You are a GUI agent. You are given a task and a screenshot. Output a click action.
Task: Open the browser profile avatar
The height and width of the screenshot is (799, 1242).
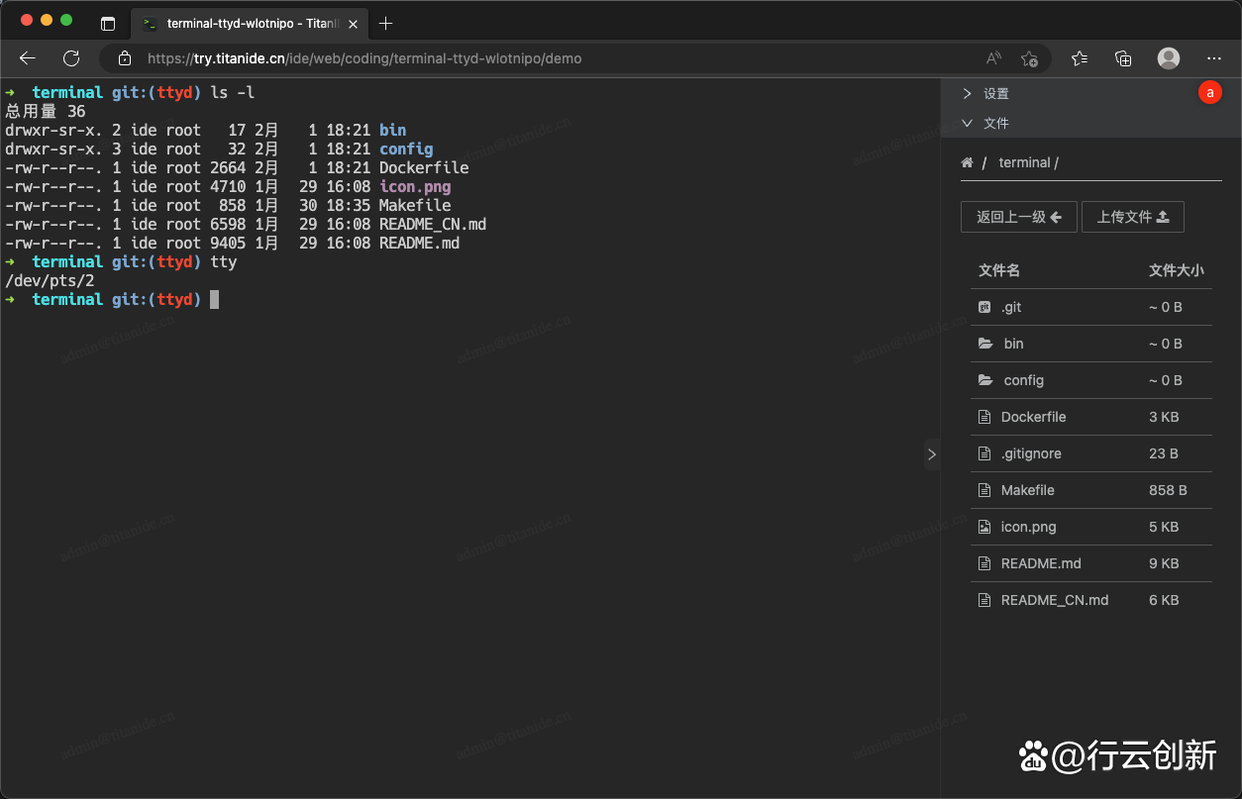(1168, 58)
